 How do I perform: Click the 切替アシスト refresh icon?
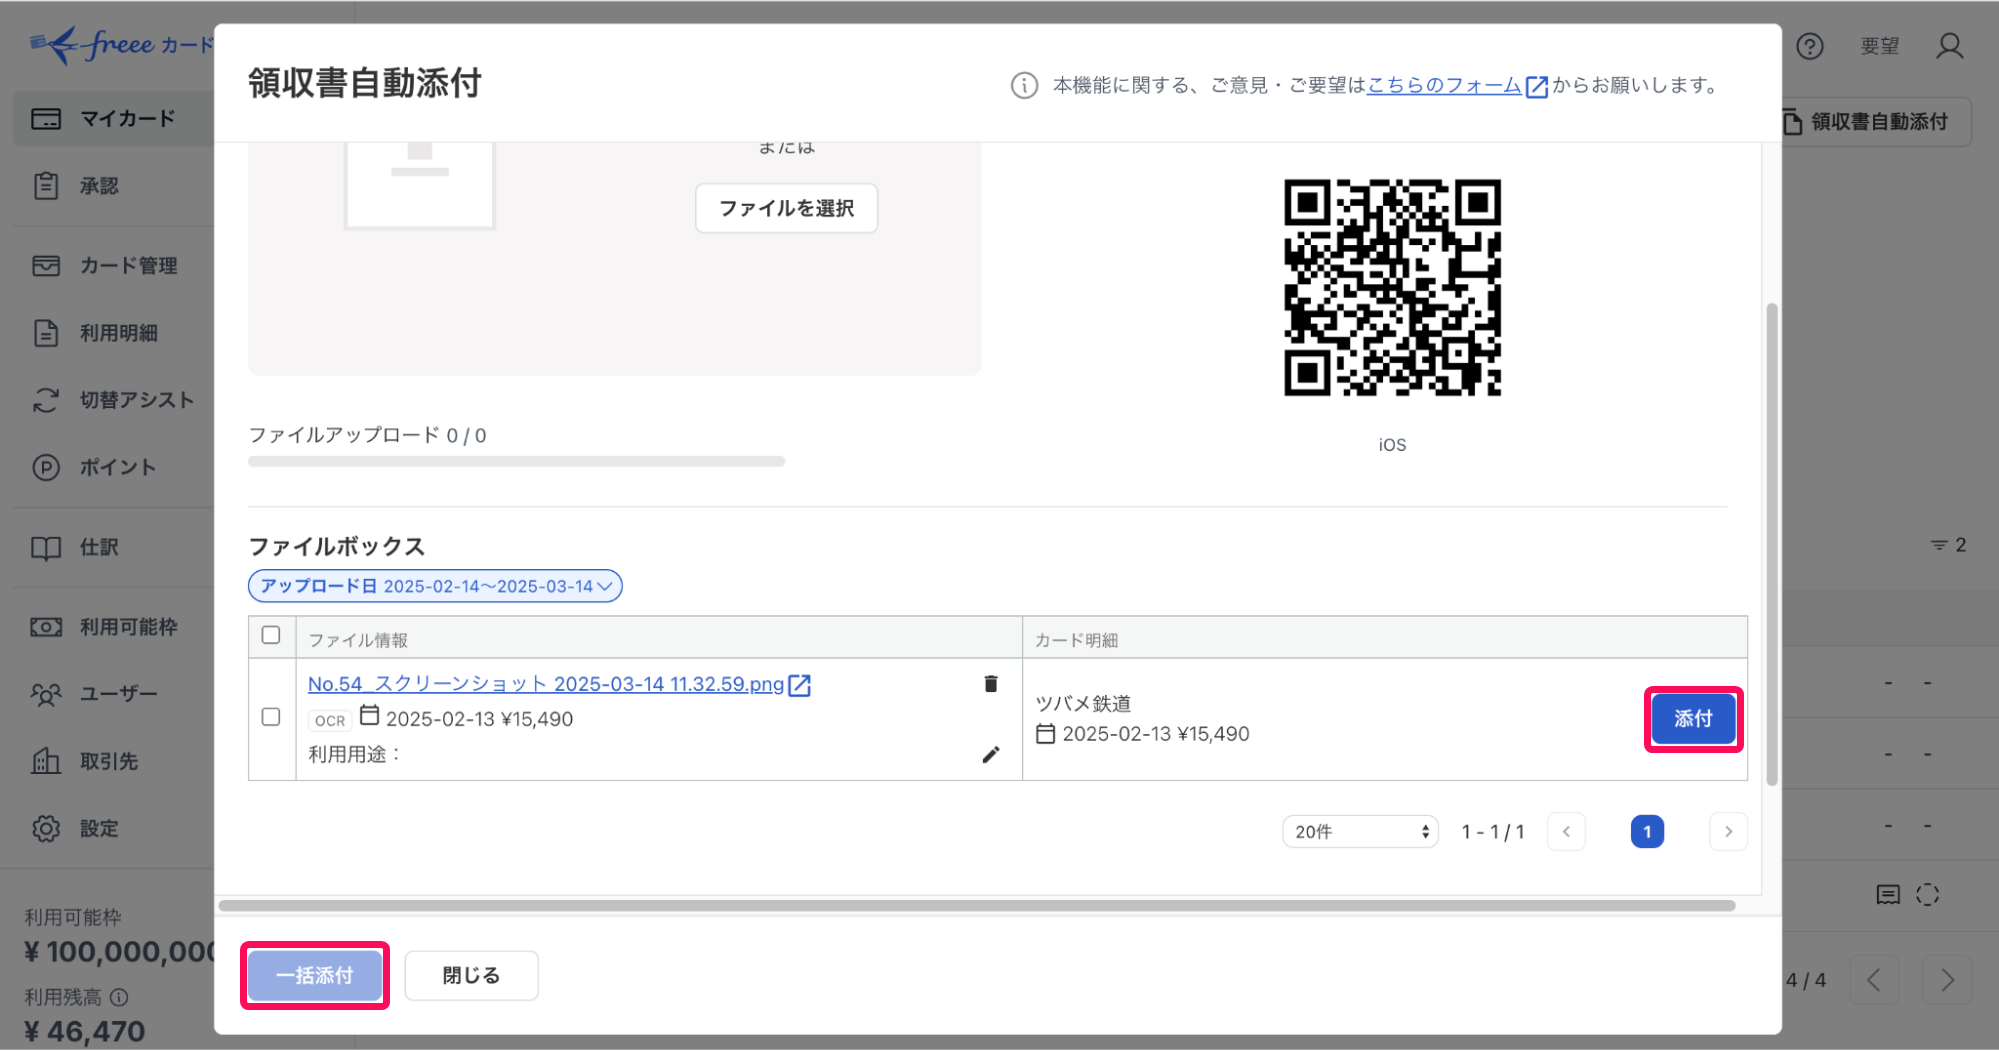(46, 400)
